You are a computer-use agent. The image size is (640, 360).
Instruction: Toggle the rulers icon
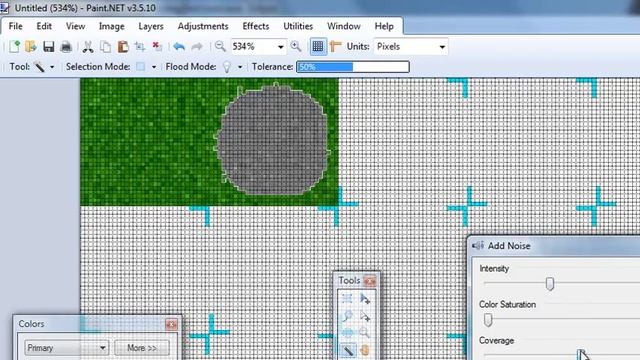tap(336, 47)
